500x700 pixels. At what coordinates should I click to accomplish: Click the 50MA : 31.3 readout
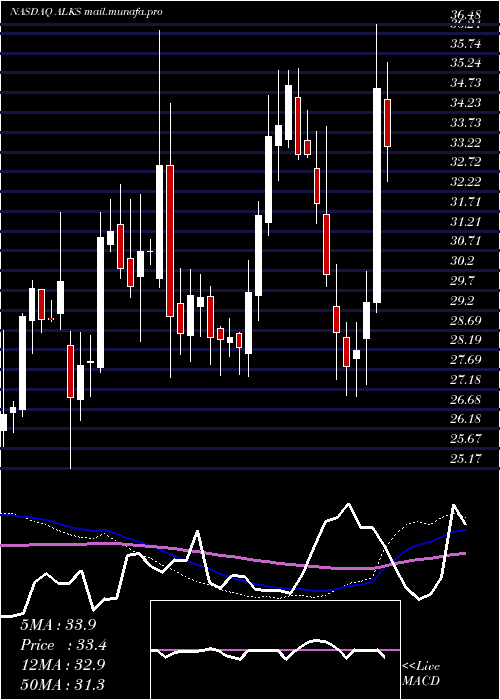click(x=63, y=685)
